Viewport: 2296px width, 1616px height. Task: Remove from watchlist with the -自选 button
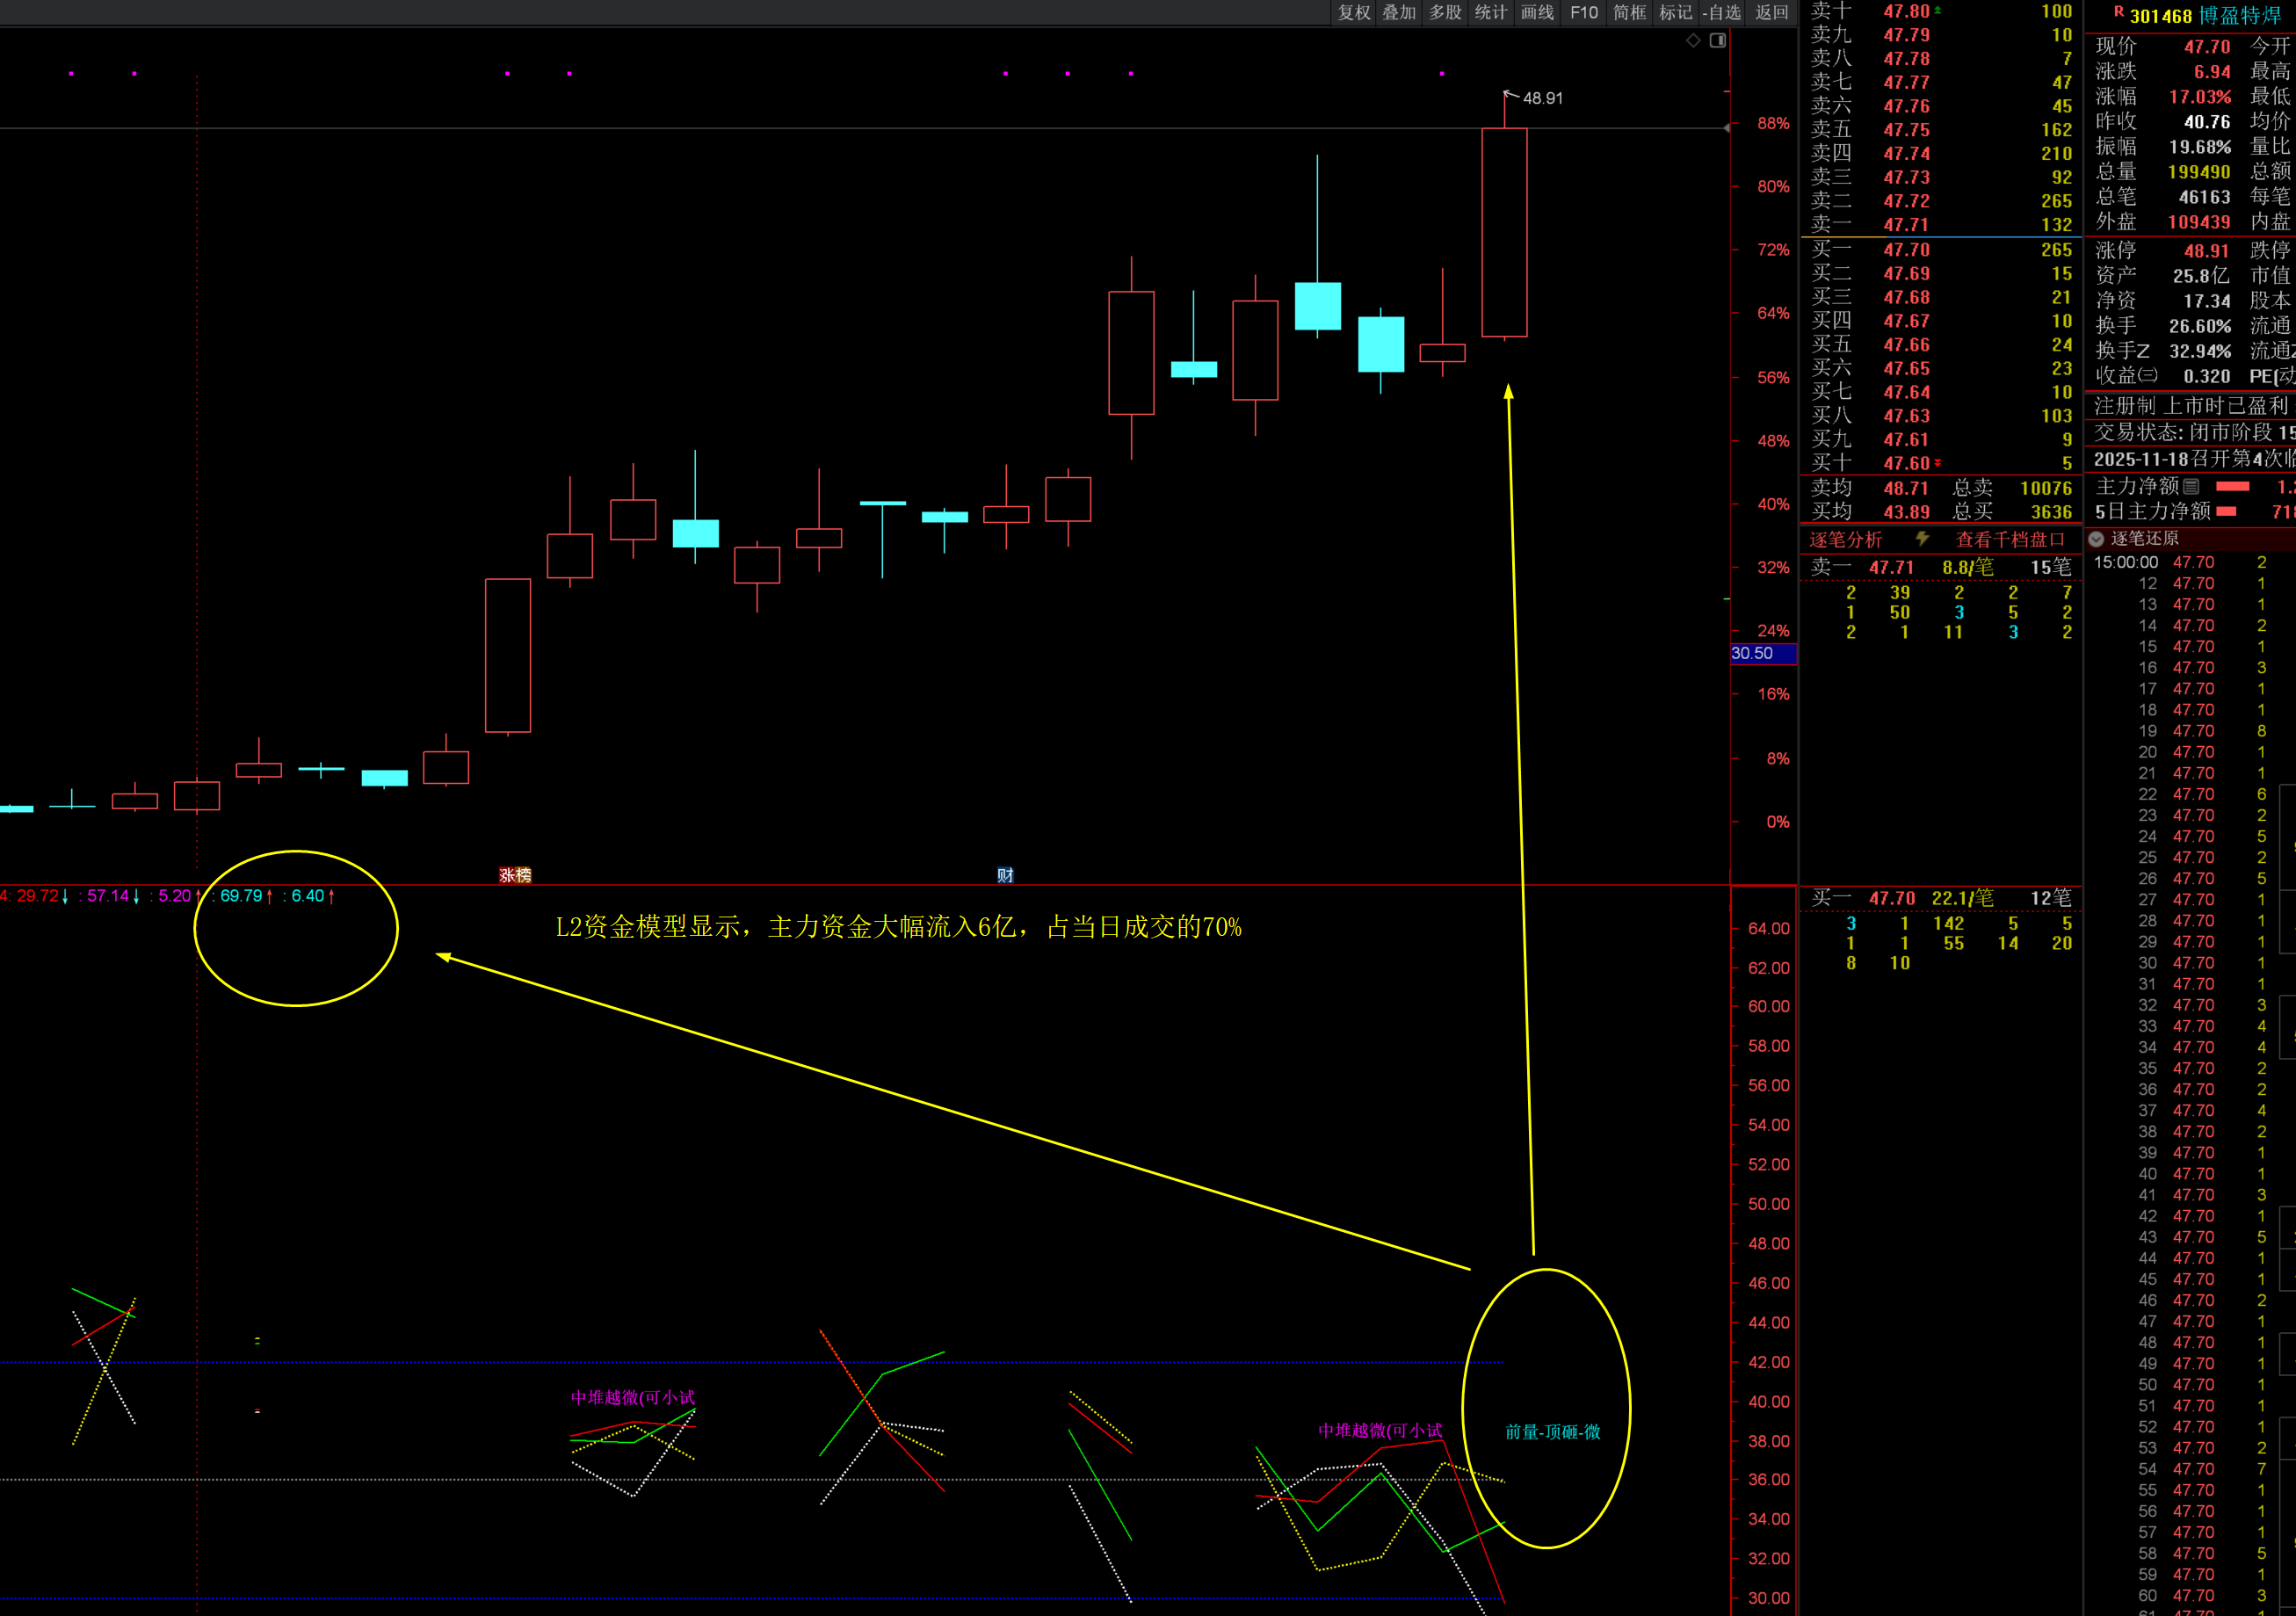[x=1721, y=12]
